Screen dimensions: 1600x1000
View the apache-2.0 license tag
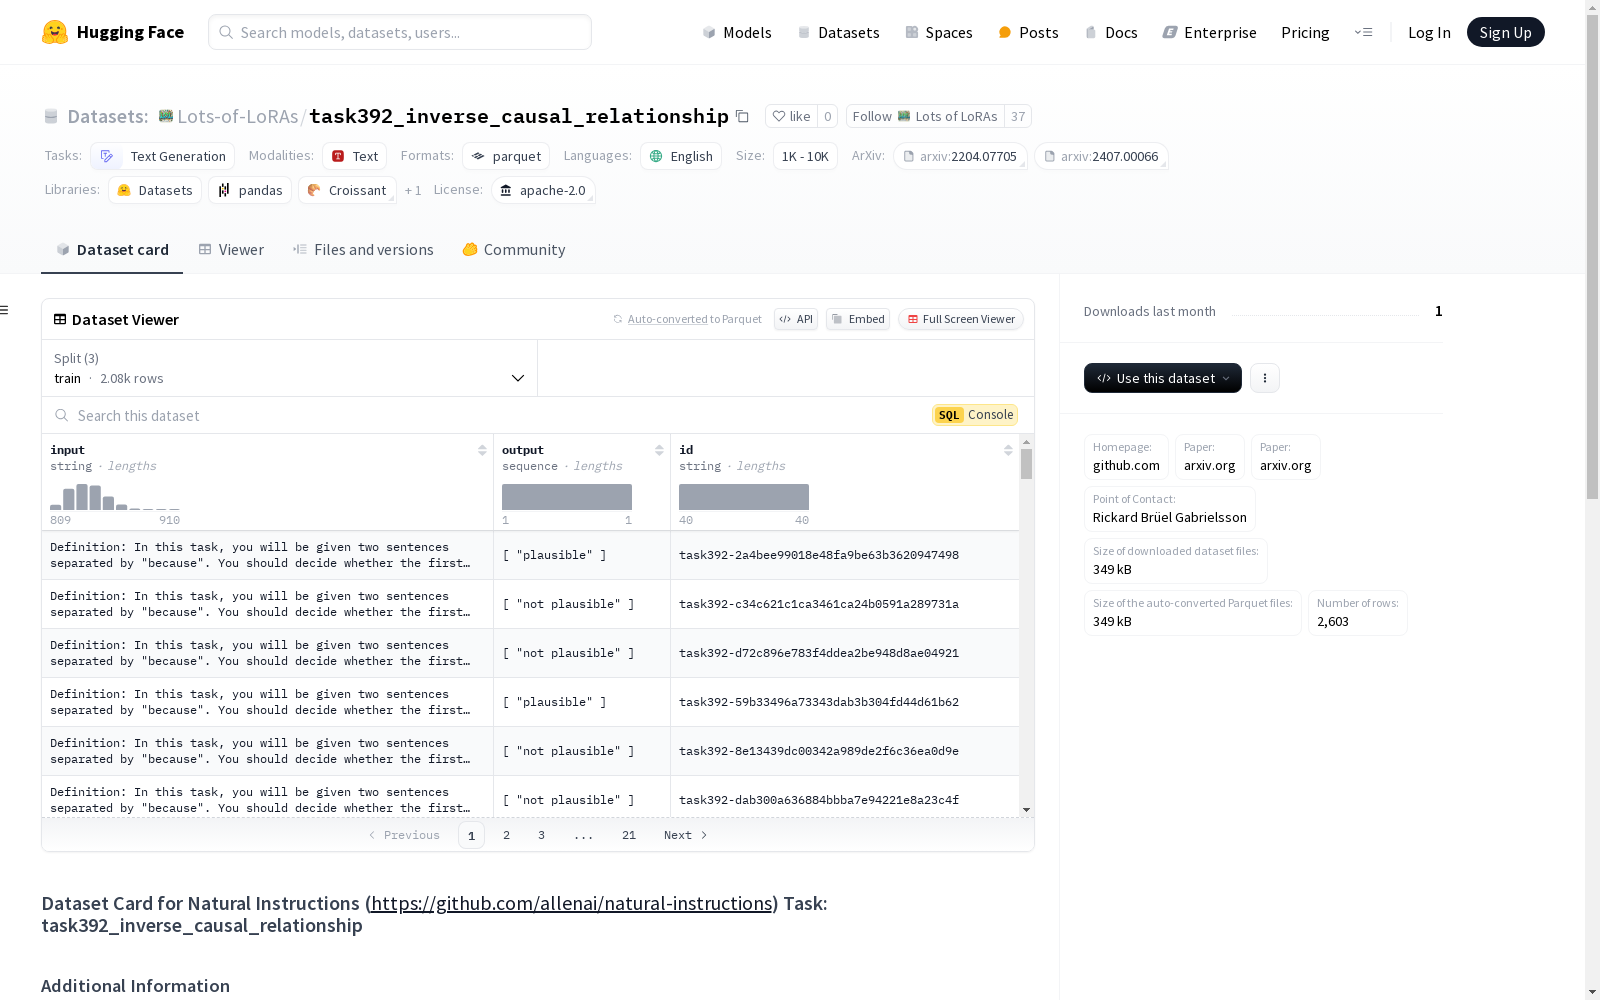point(543,190)
